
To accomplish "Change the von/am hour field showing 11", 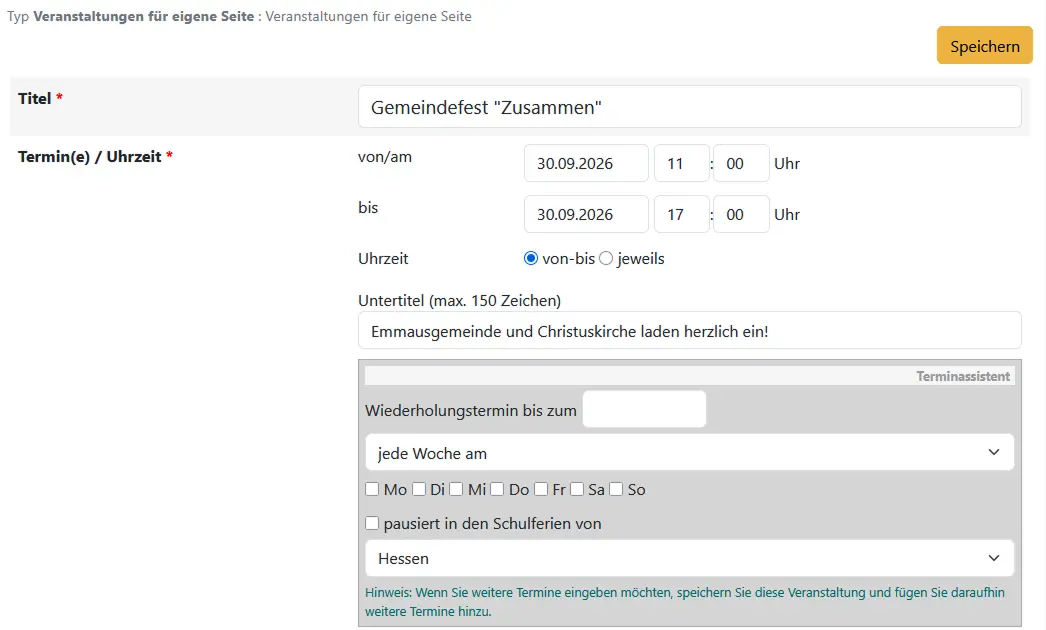I will 681,164.
